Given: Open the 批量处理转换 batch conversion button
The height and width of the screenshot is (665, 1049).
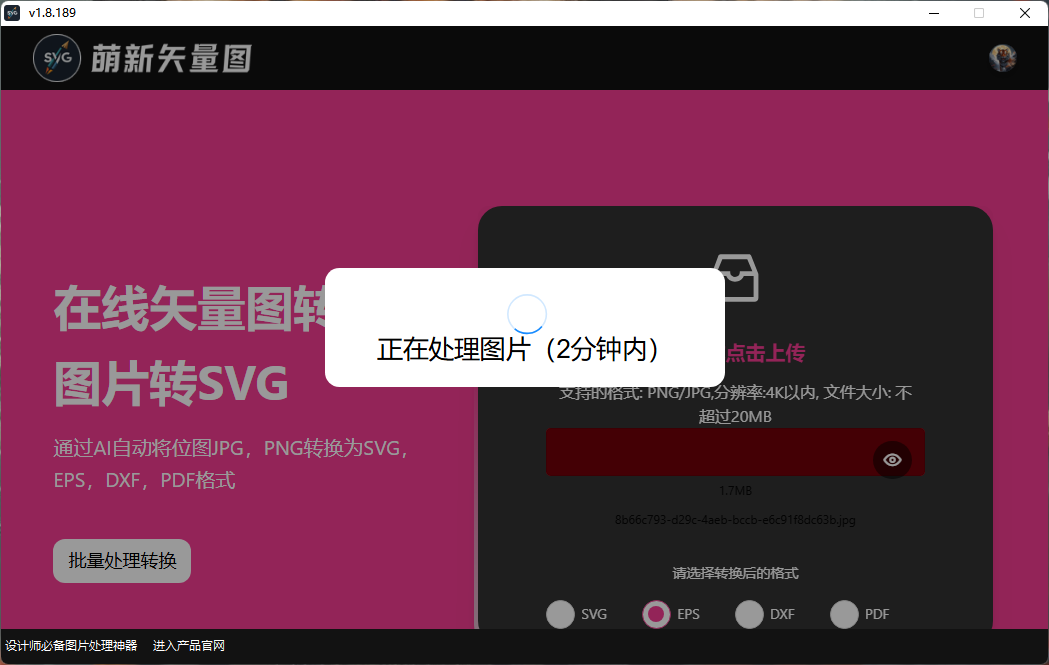Looking at the screenshot, I should click(x=121, y=561).
